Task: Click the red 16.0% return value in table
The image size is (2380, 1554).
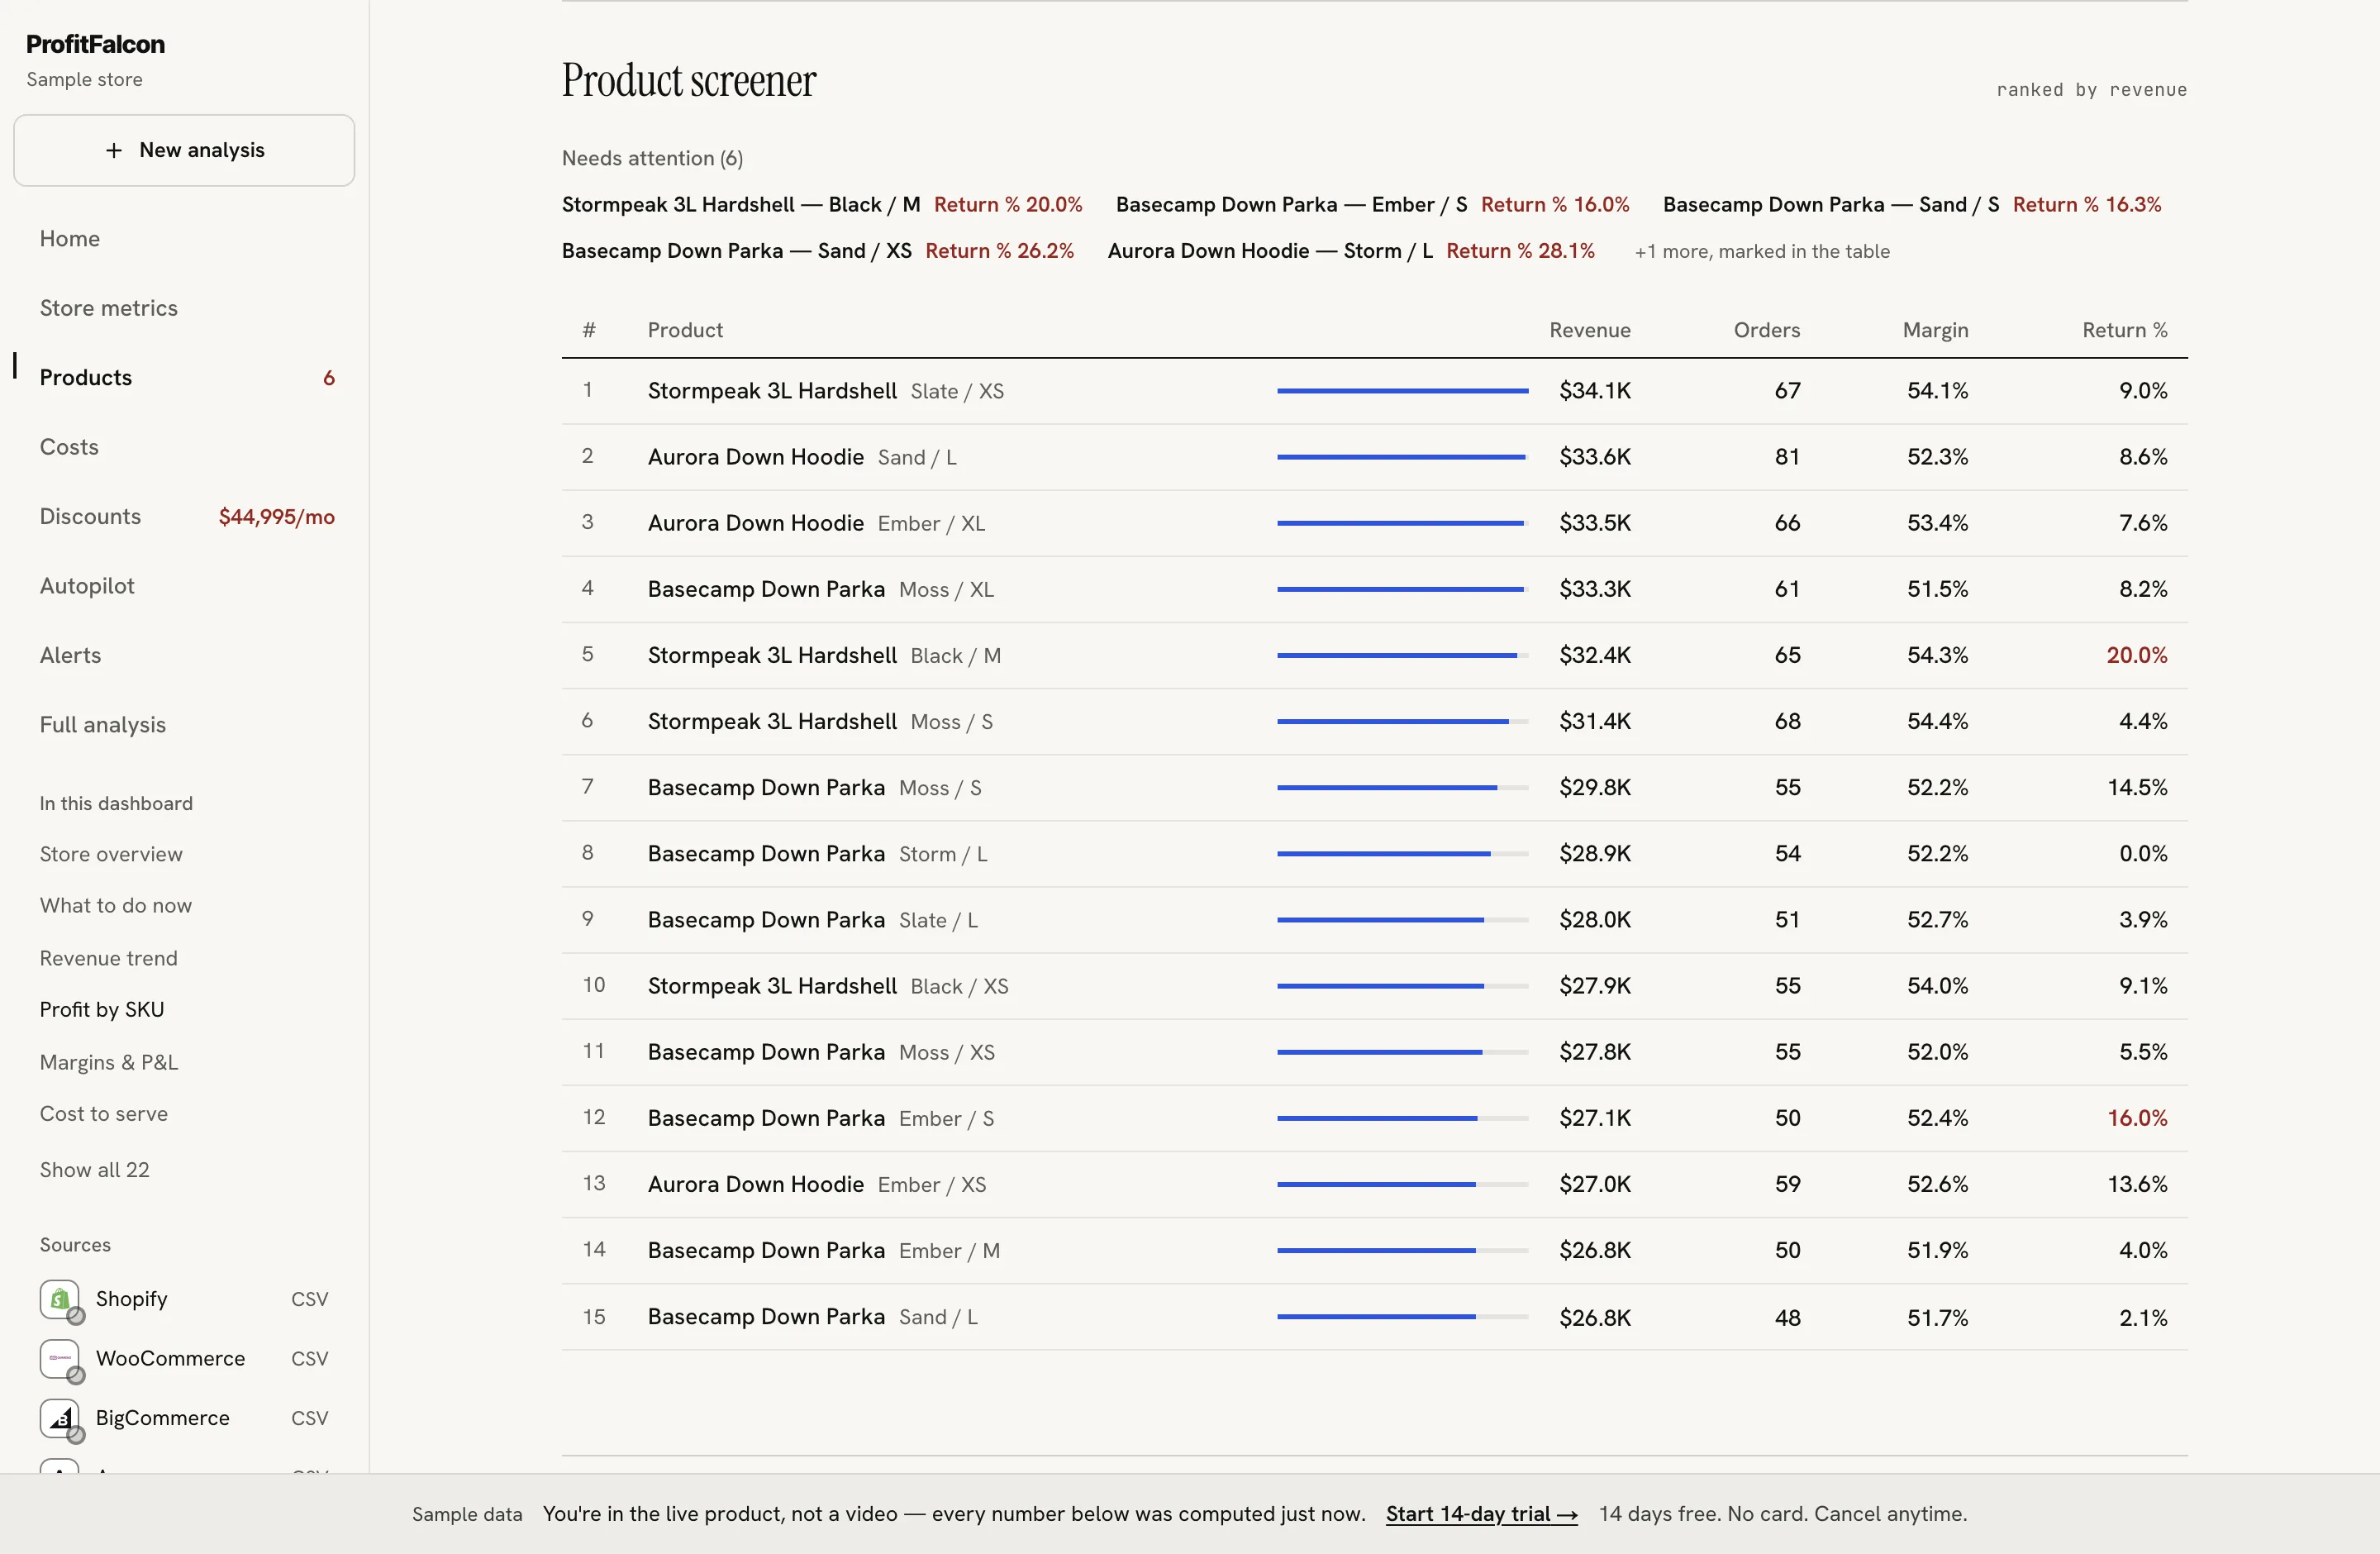Action: coord(2137,1118)
